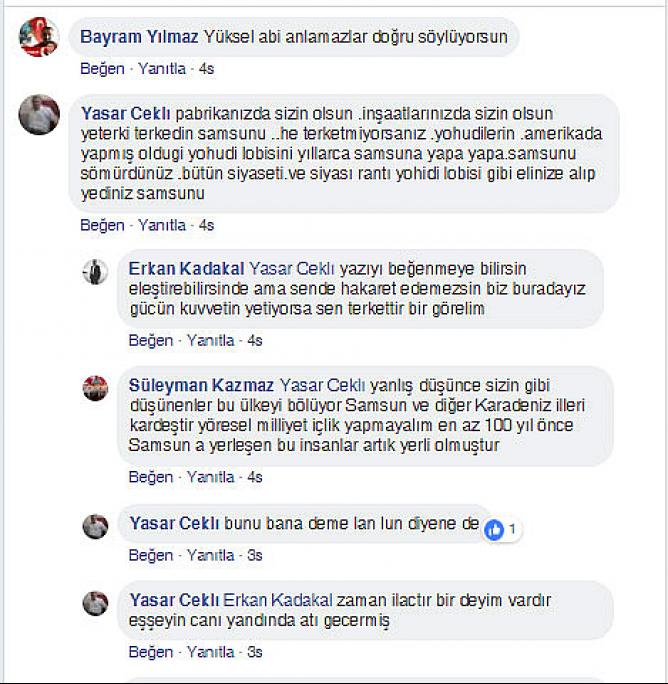Click Süleyman Kazmaz's profile avatar
The image size is (668, 684).
[95, 388]
